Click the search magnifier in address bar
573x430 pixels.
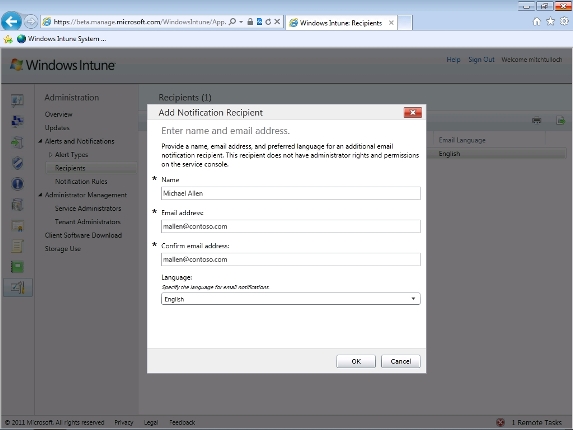click(x=232, y=22)
